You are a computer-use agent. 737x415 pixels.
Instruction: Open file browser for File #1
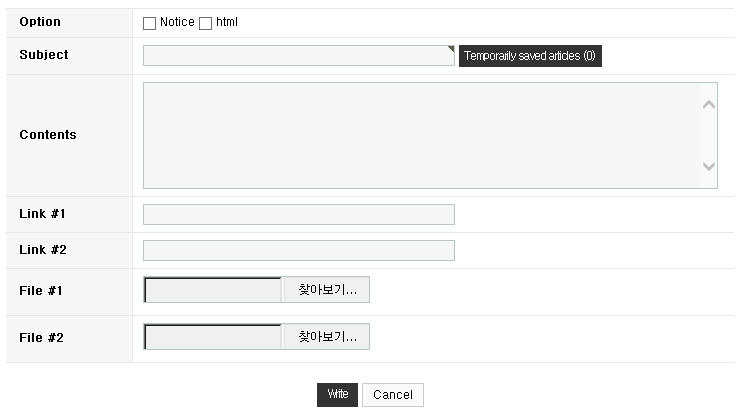click(x=326, y=290)
